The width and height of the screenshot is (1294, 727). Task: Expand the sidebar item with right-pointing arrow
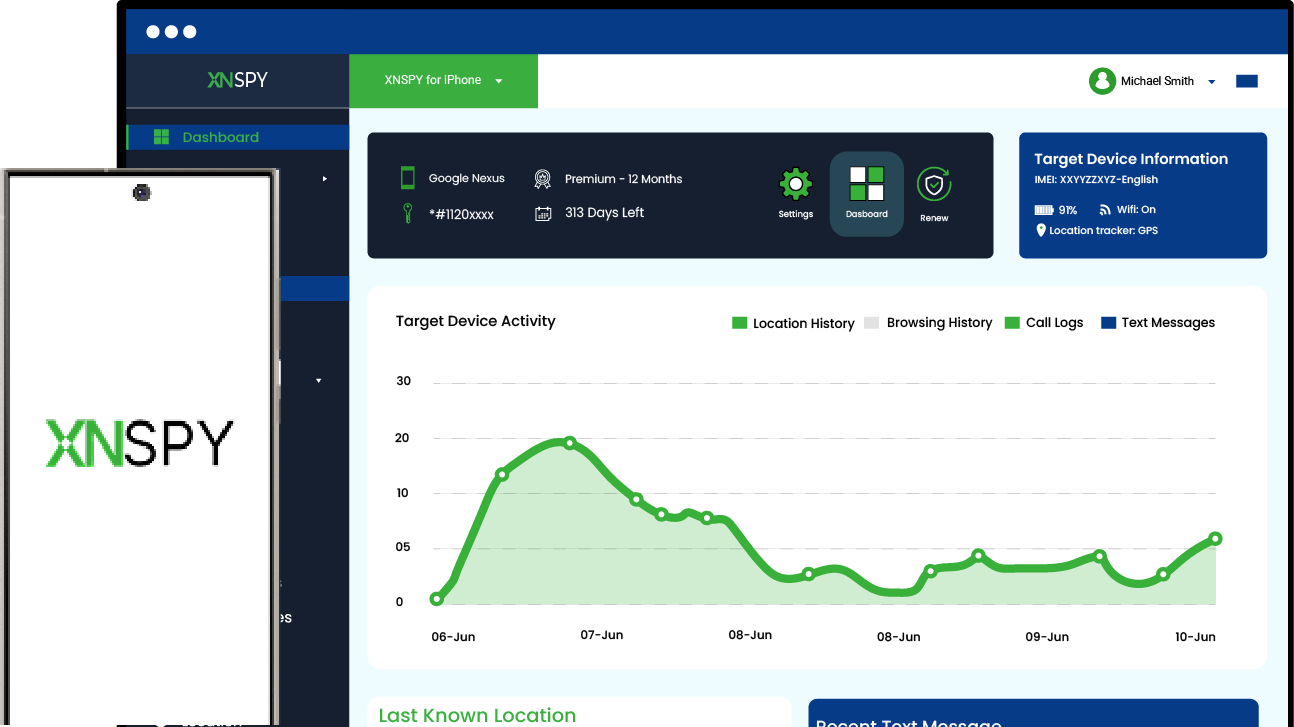pyautogui.click(x=324, y=179)
